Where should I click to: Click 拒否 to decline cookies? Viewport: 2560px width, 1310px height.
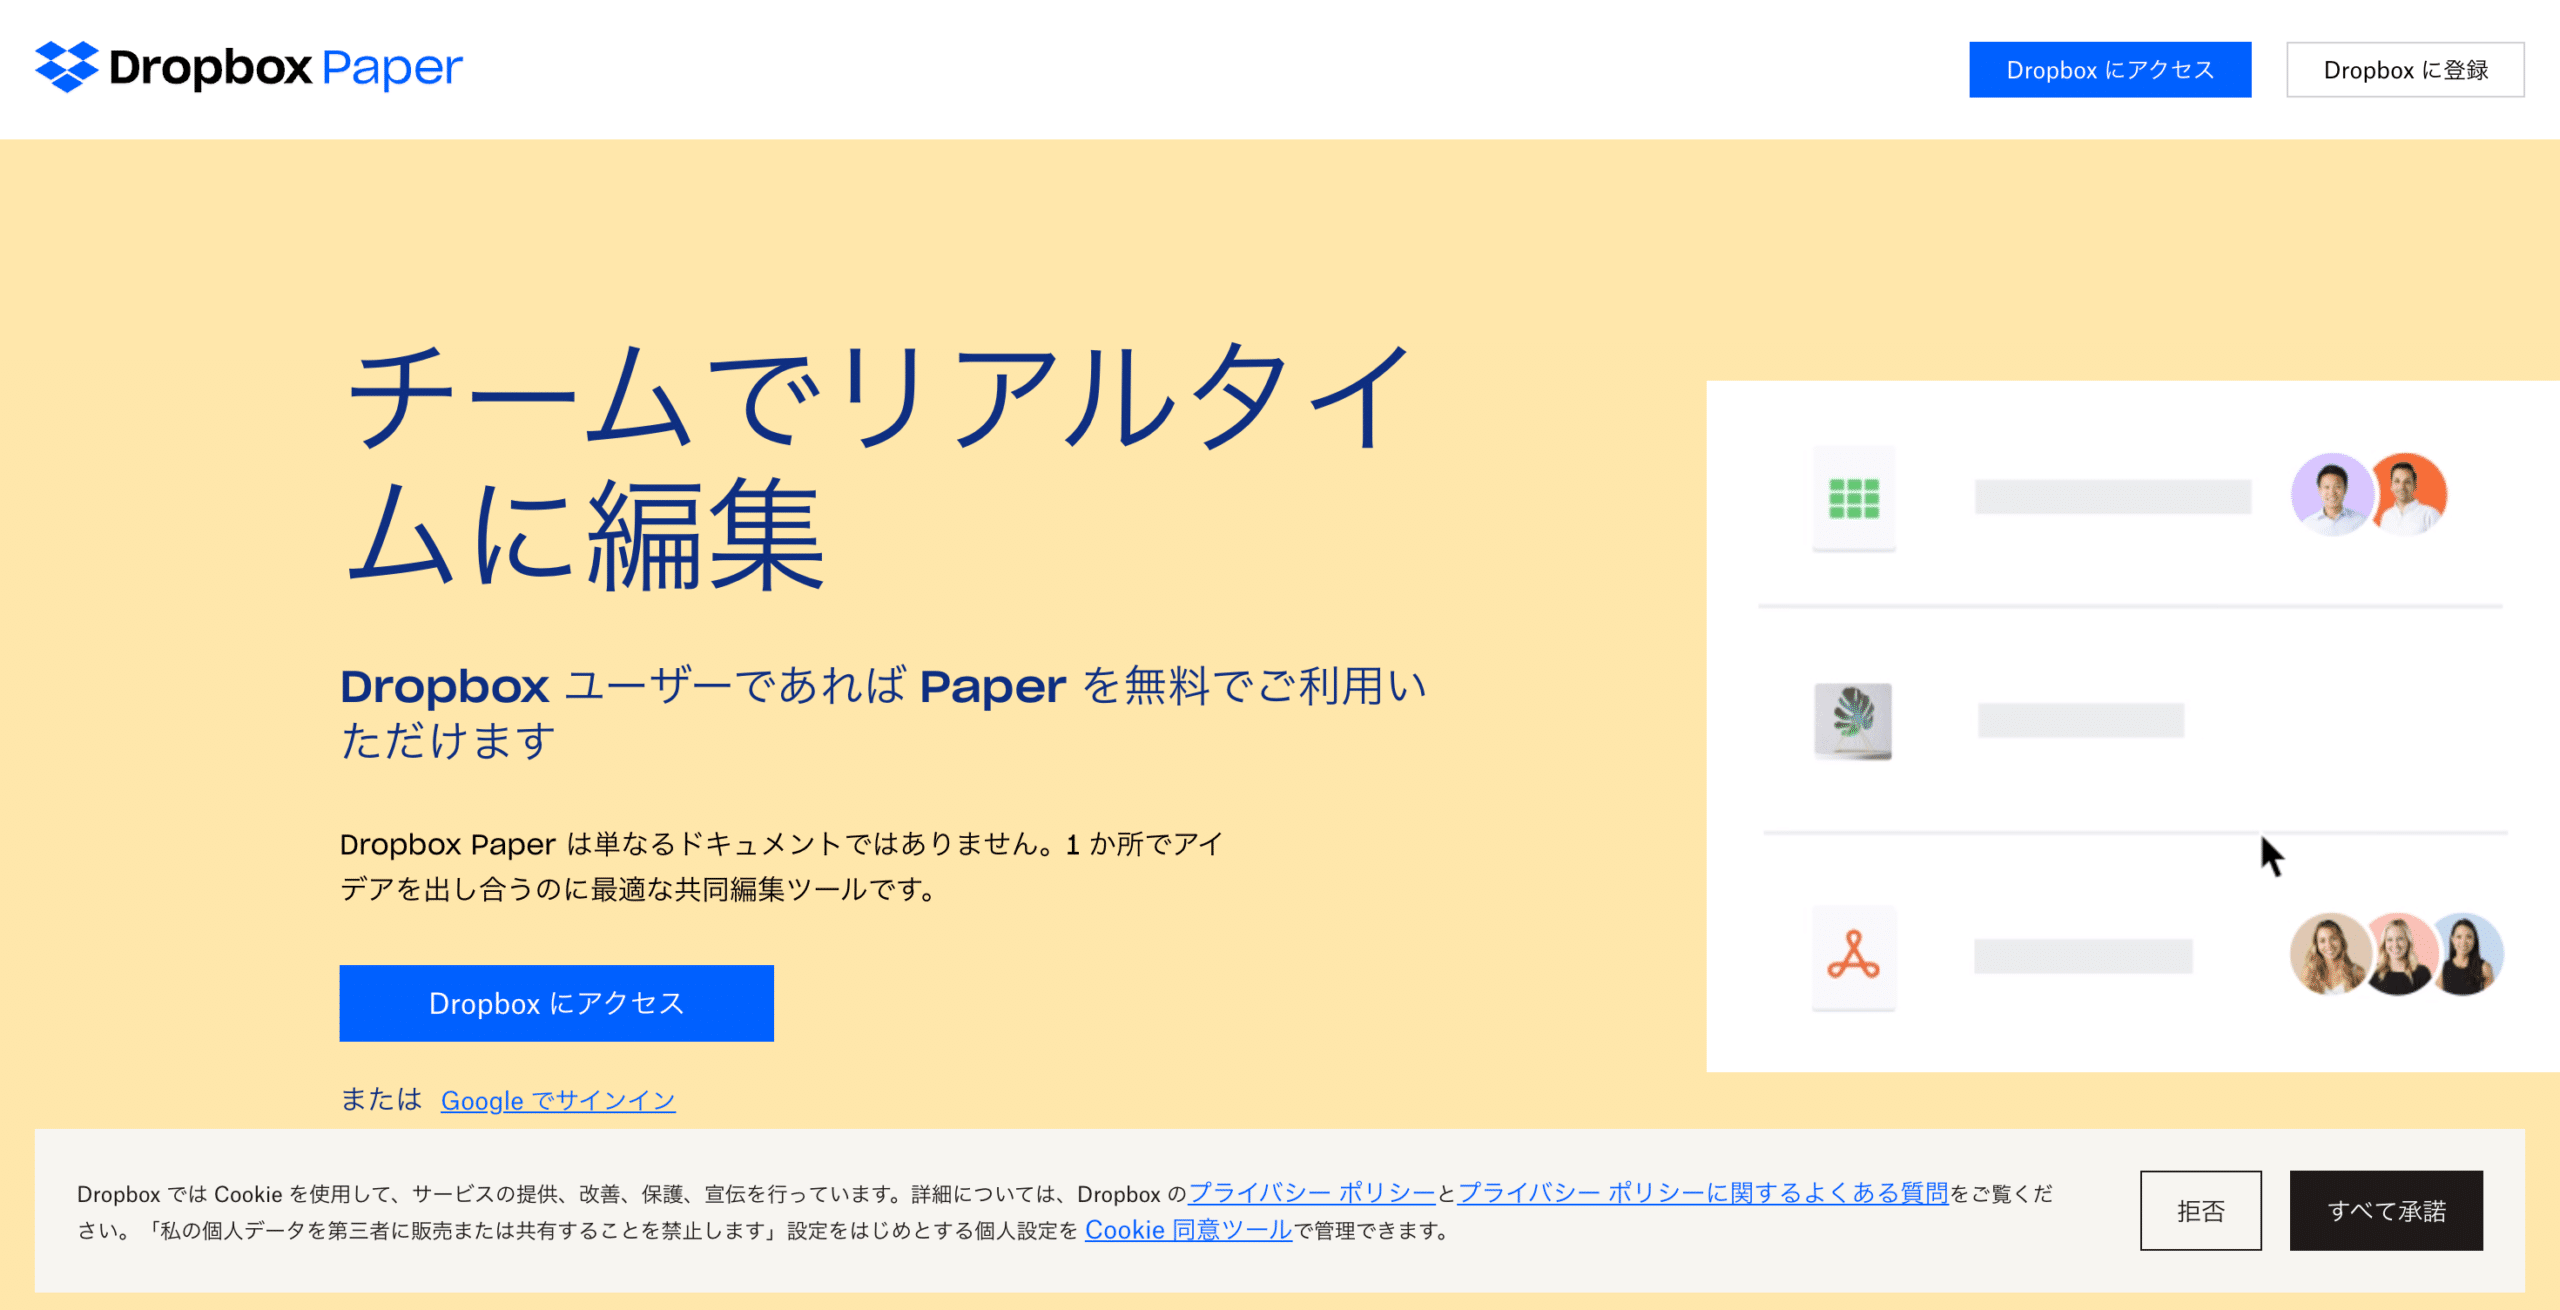tap(2200, 1211)
